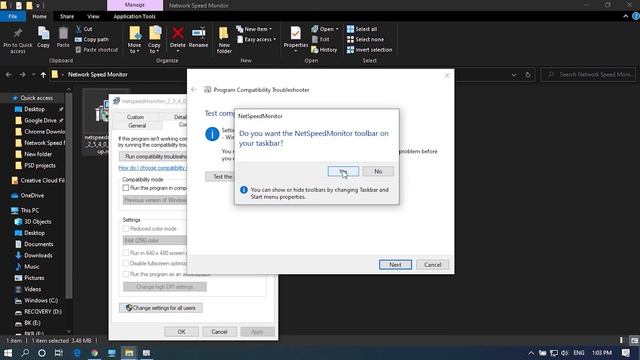
Task: Click Cut in Clipboard group
Action: [x=84, y=29]
